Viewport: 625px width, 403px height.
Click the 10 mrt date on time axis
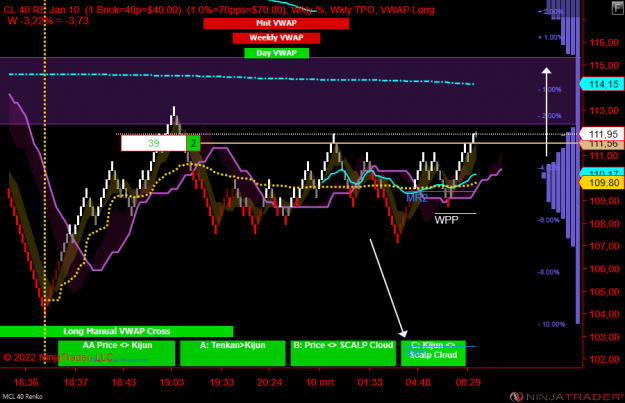pyautogui.click(x=319, y=383)
